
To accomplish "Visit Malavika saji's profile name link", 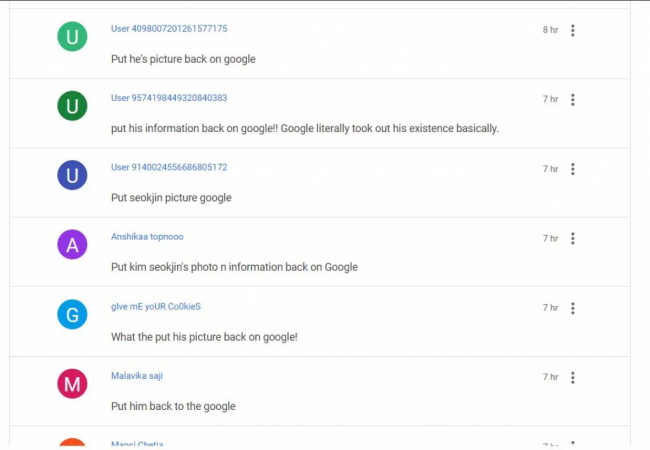I will (137, 376).
